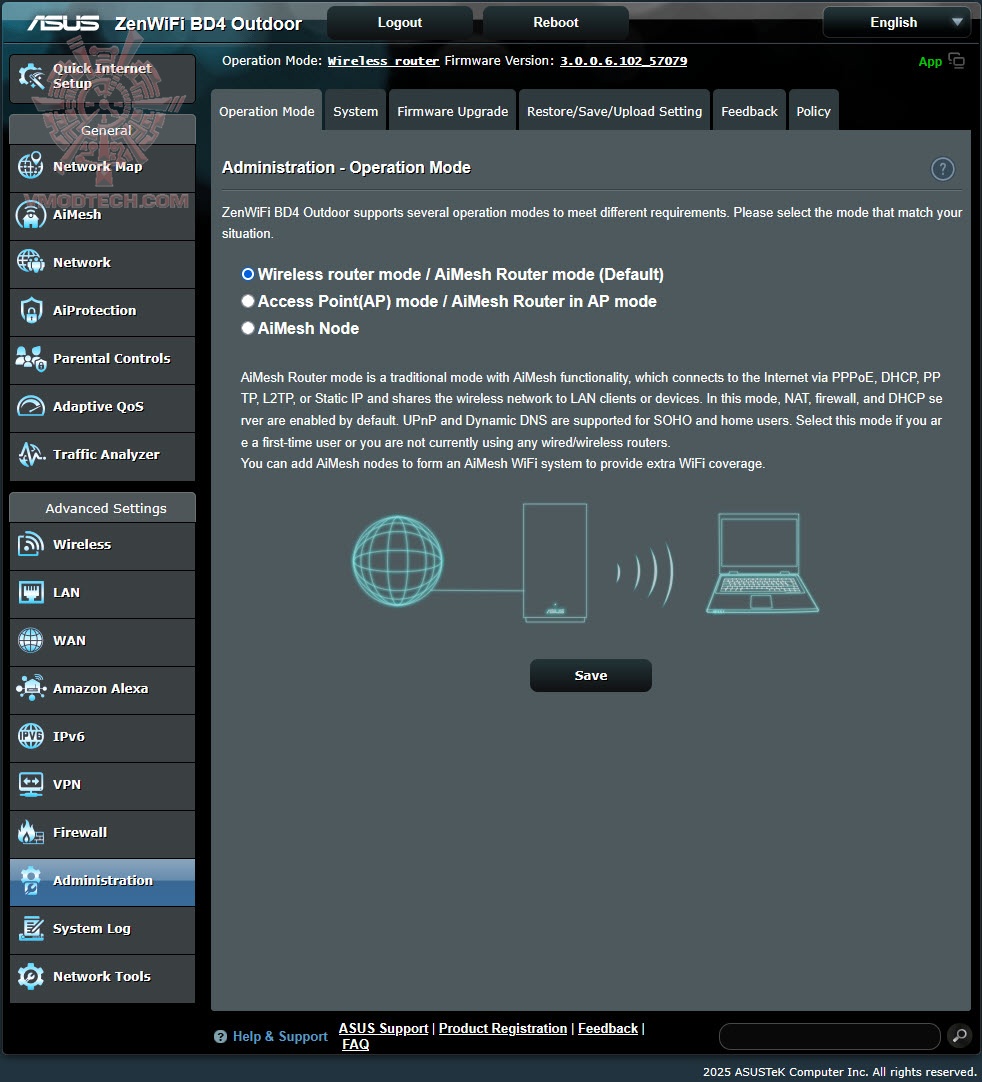982x1082 pixels.
Task: Click the Administration gear icon
Action: coord(30,881)
